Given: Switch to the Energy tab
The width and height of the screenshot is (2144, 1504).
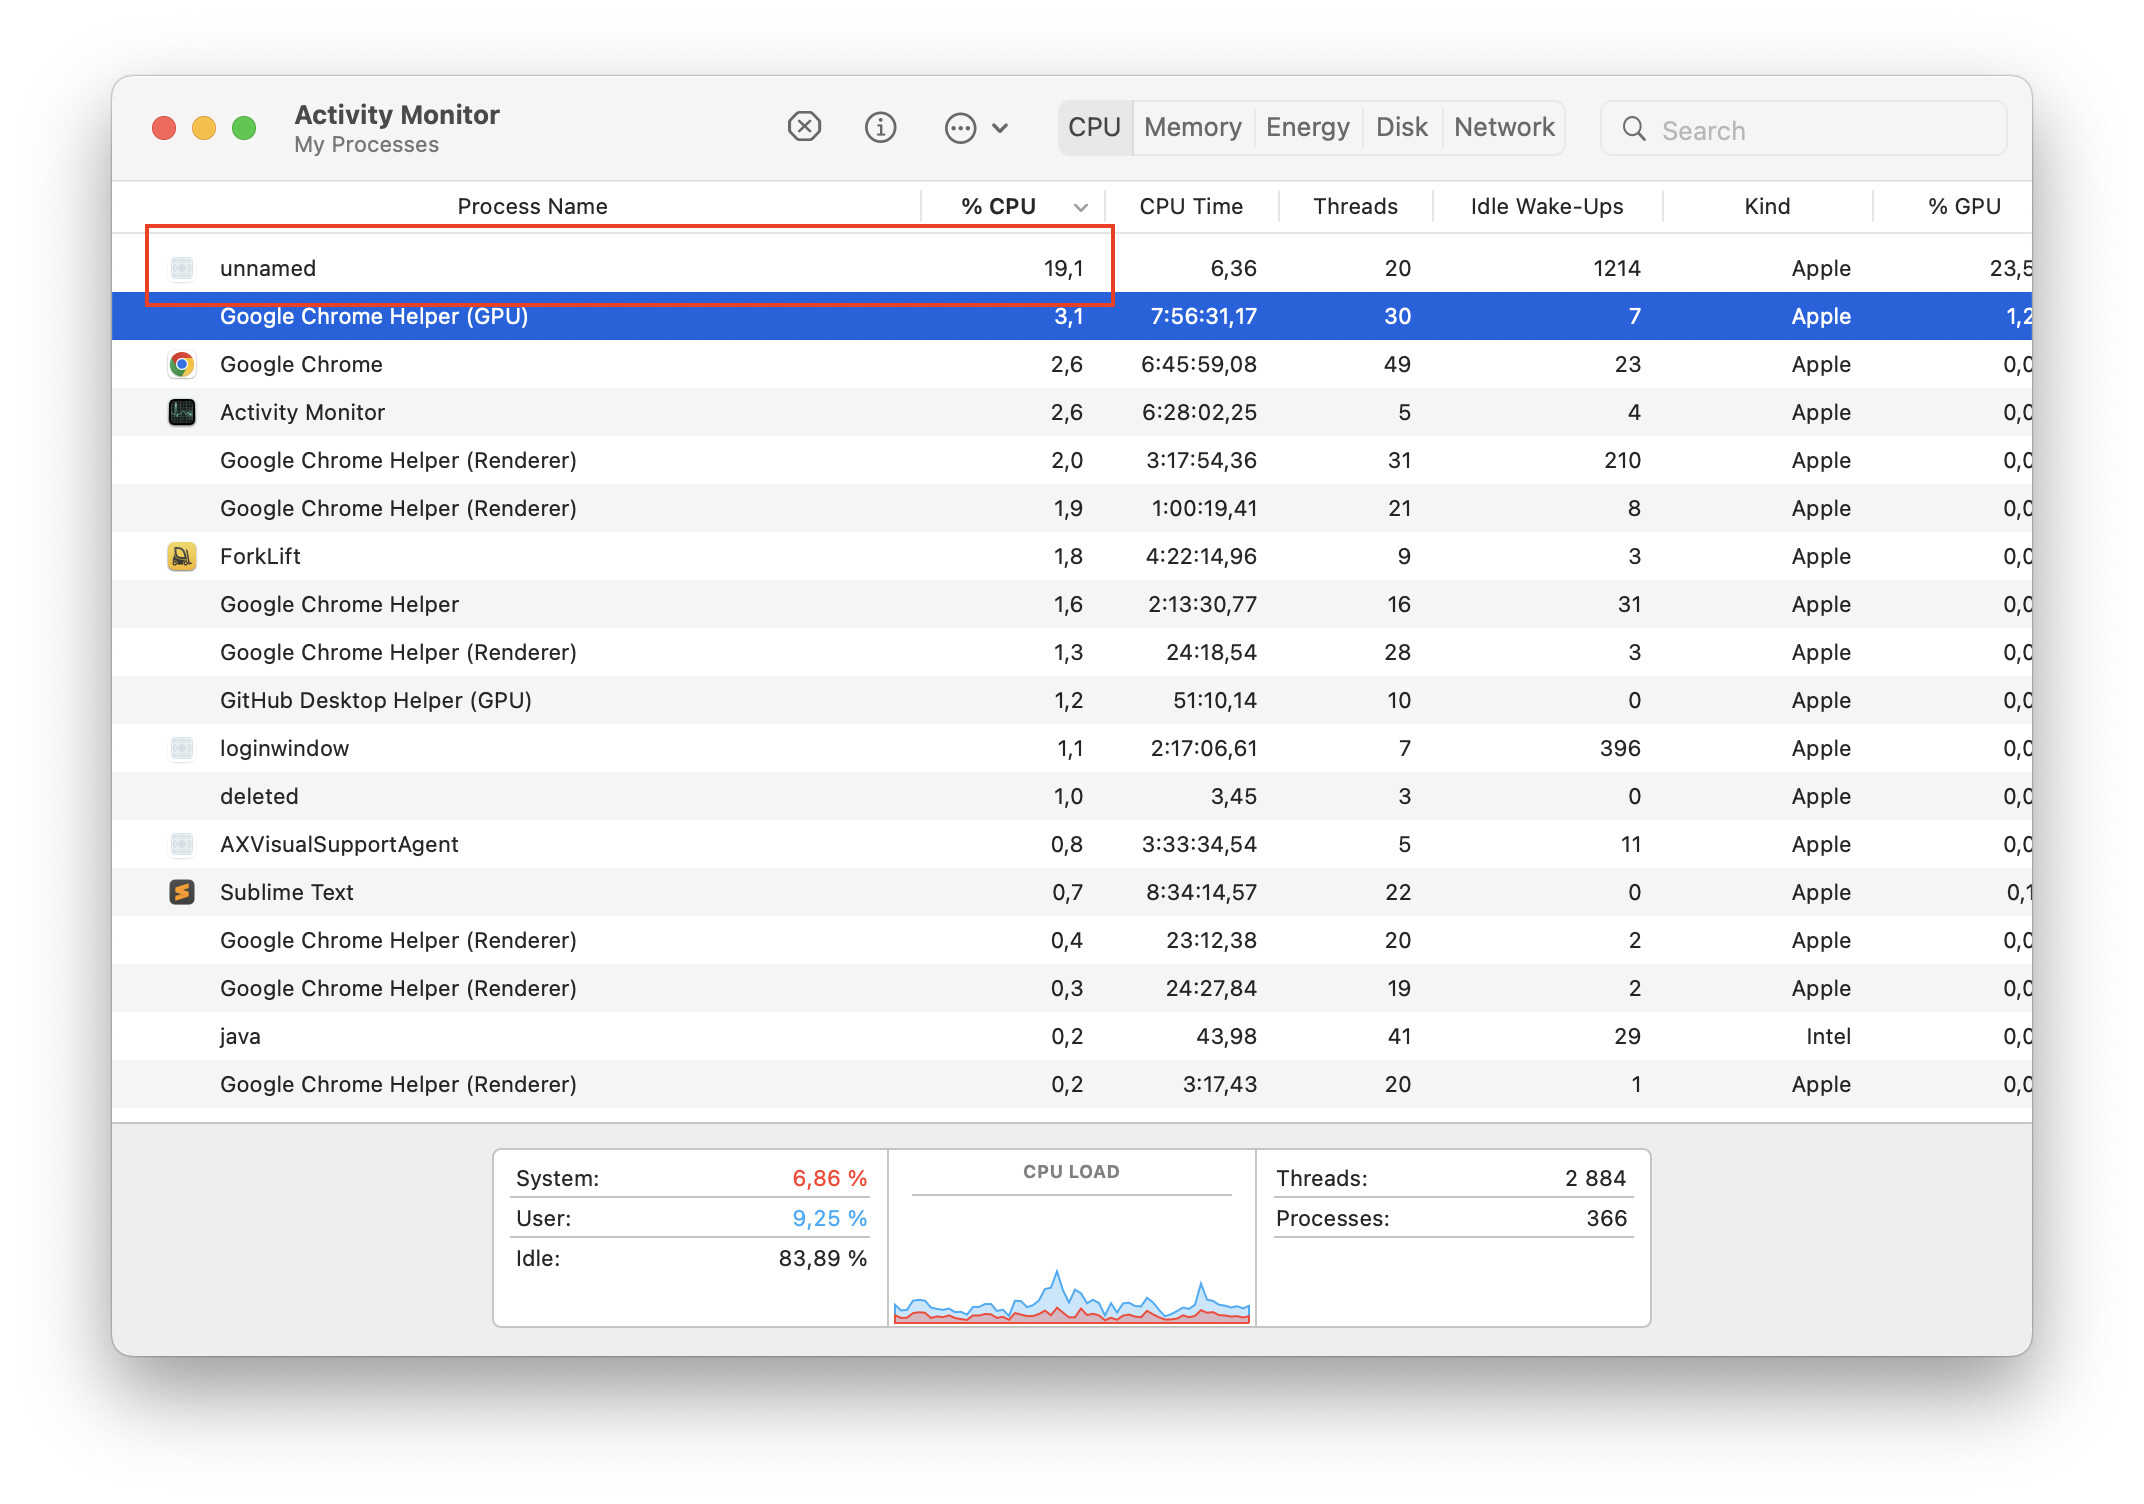Looking at the screenshot, I should tap(1307, 128).
